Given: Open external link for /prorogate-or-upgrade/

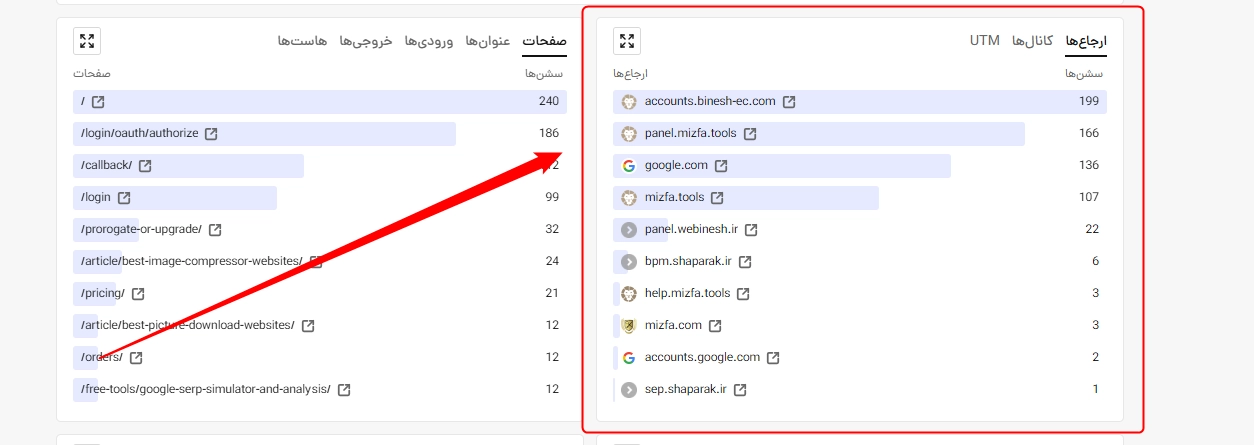Looking at the screenshot, I should 215,230.
